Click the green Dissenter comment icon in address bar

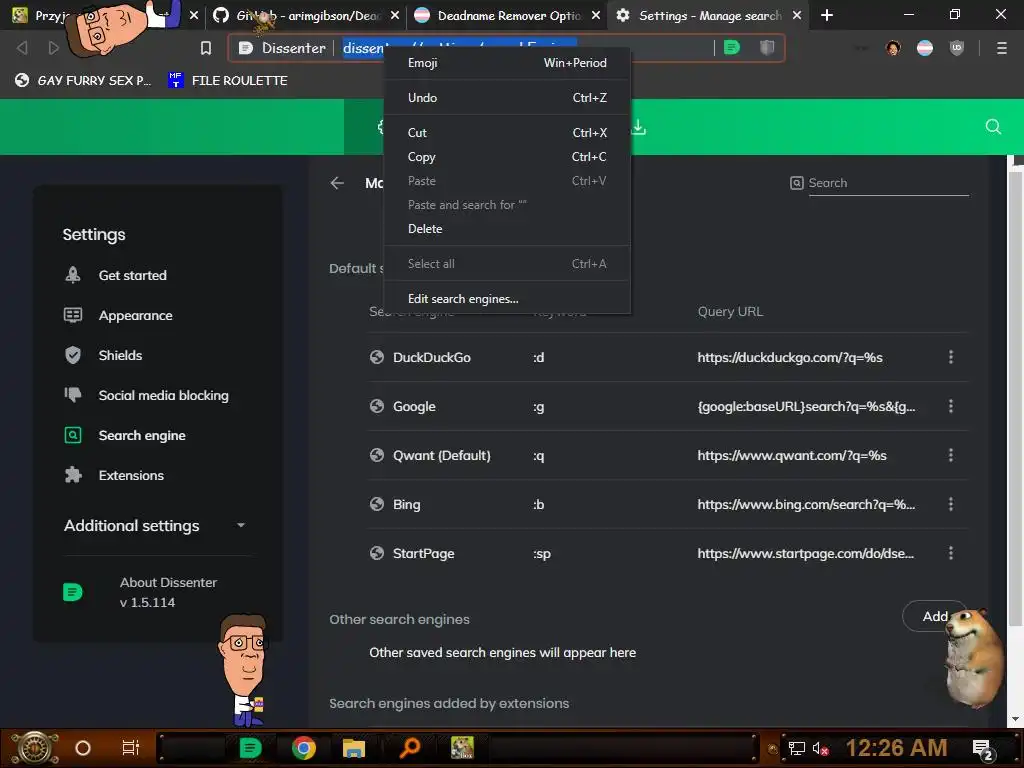(732, 47)
